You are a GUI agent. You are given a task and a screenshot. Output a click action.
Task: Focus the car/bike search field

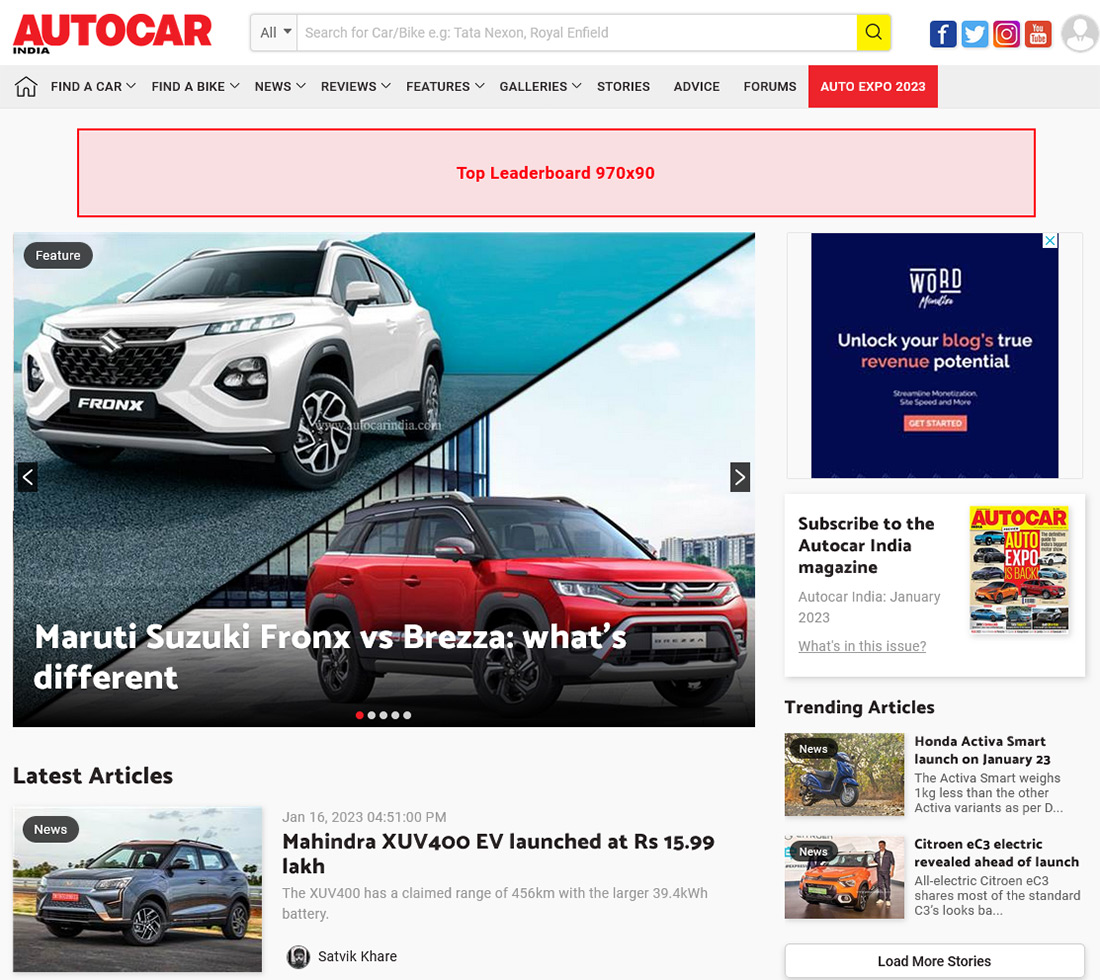pyautogui.click(x=577, y=32)
